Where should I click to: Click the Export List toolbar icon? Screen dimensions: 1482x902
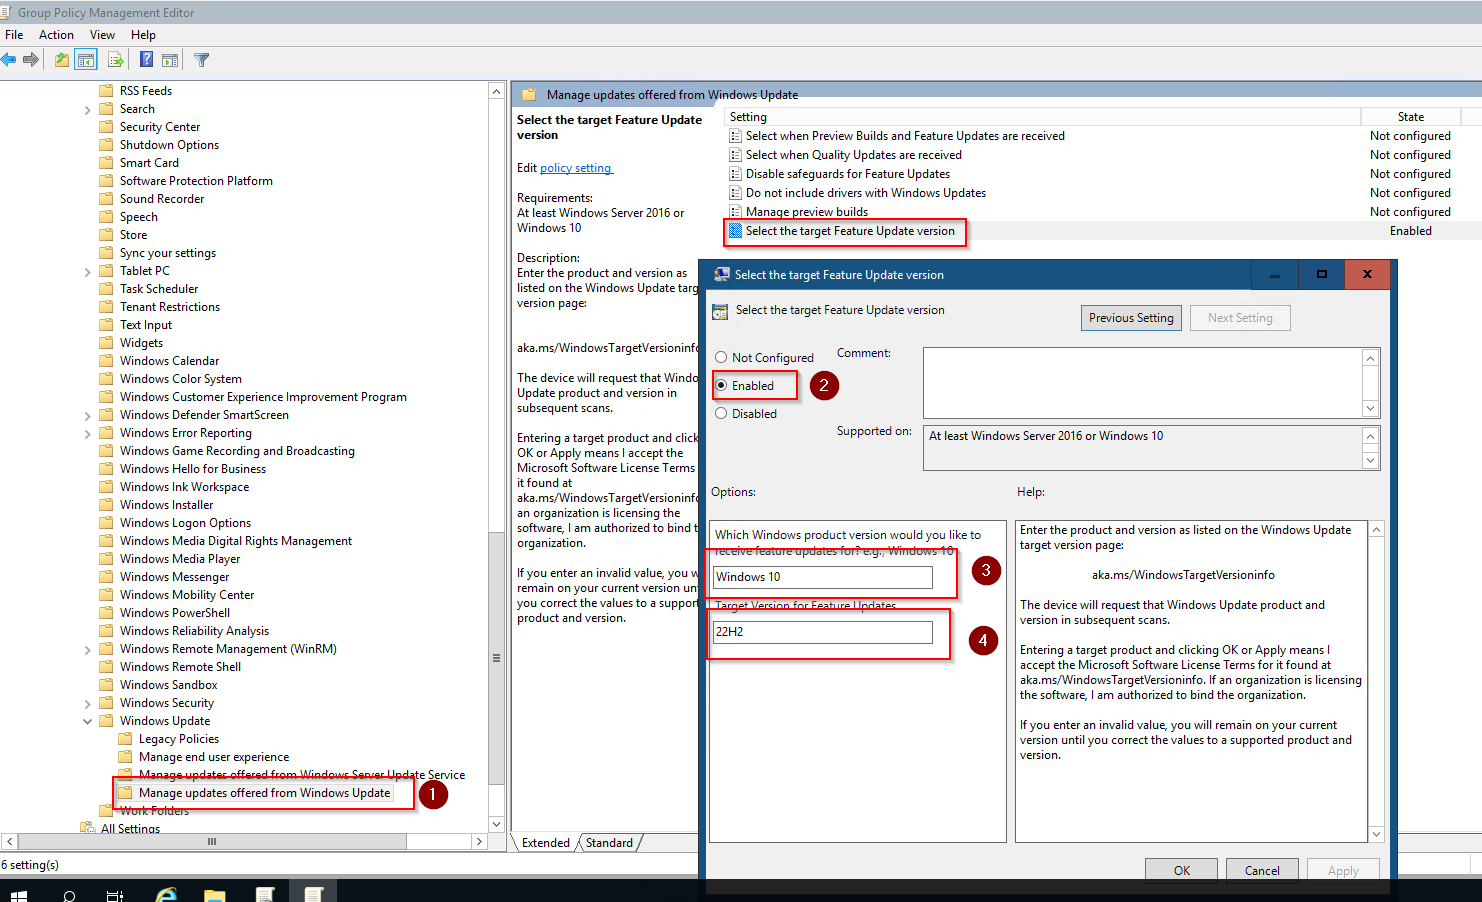[116, 60]
